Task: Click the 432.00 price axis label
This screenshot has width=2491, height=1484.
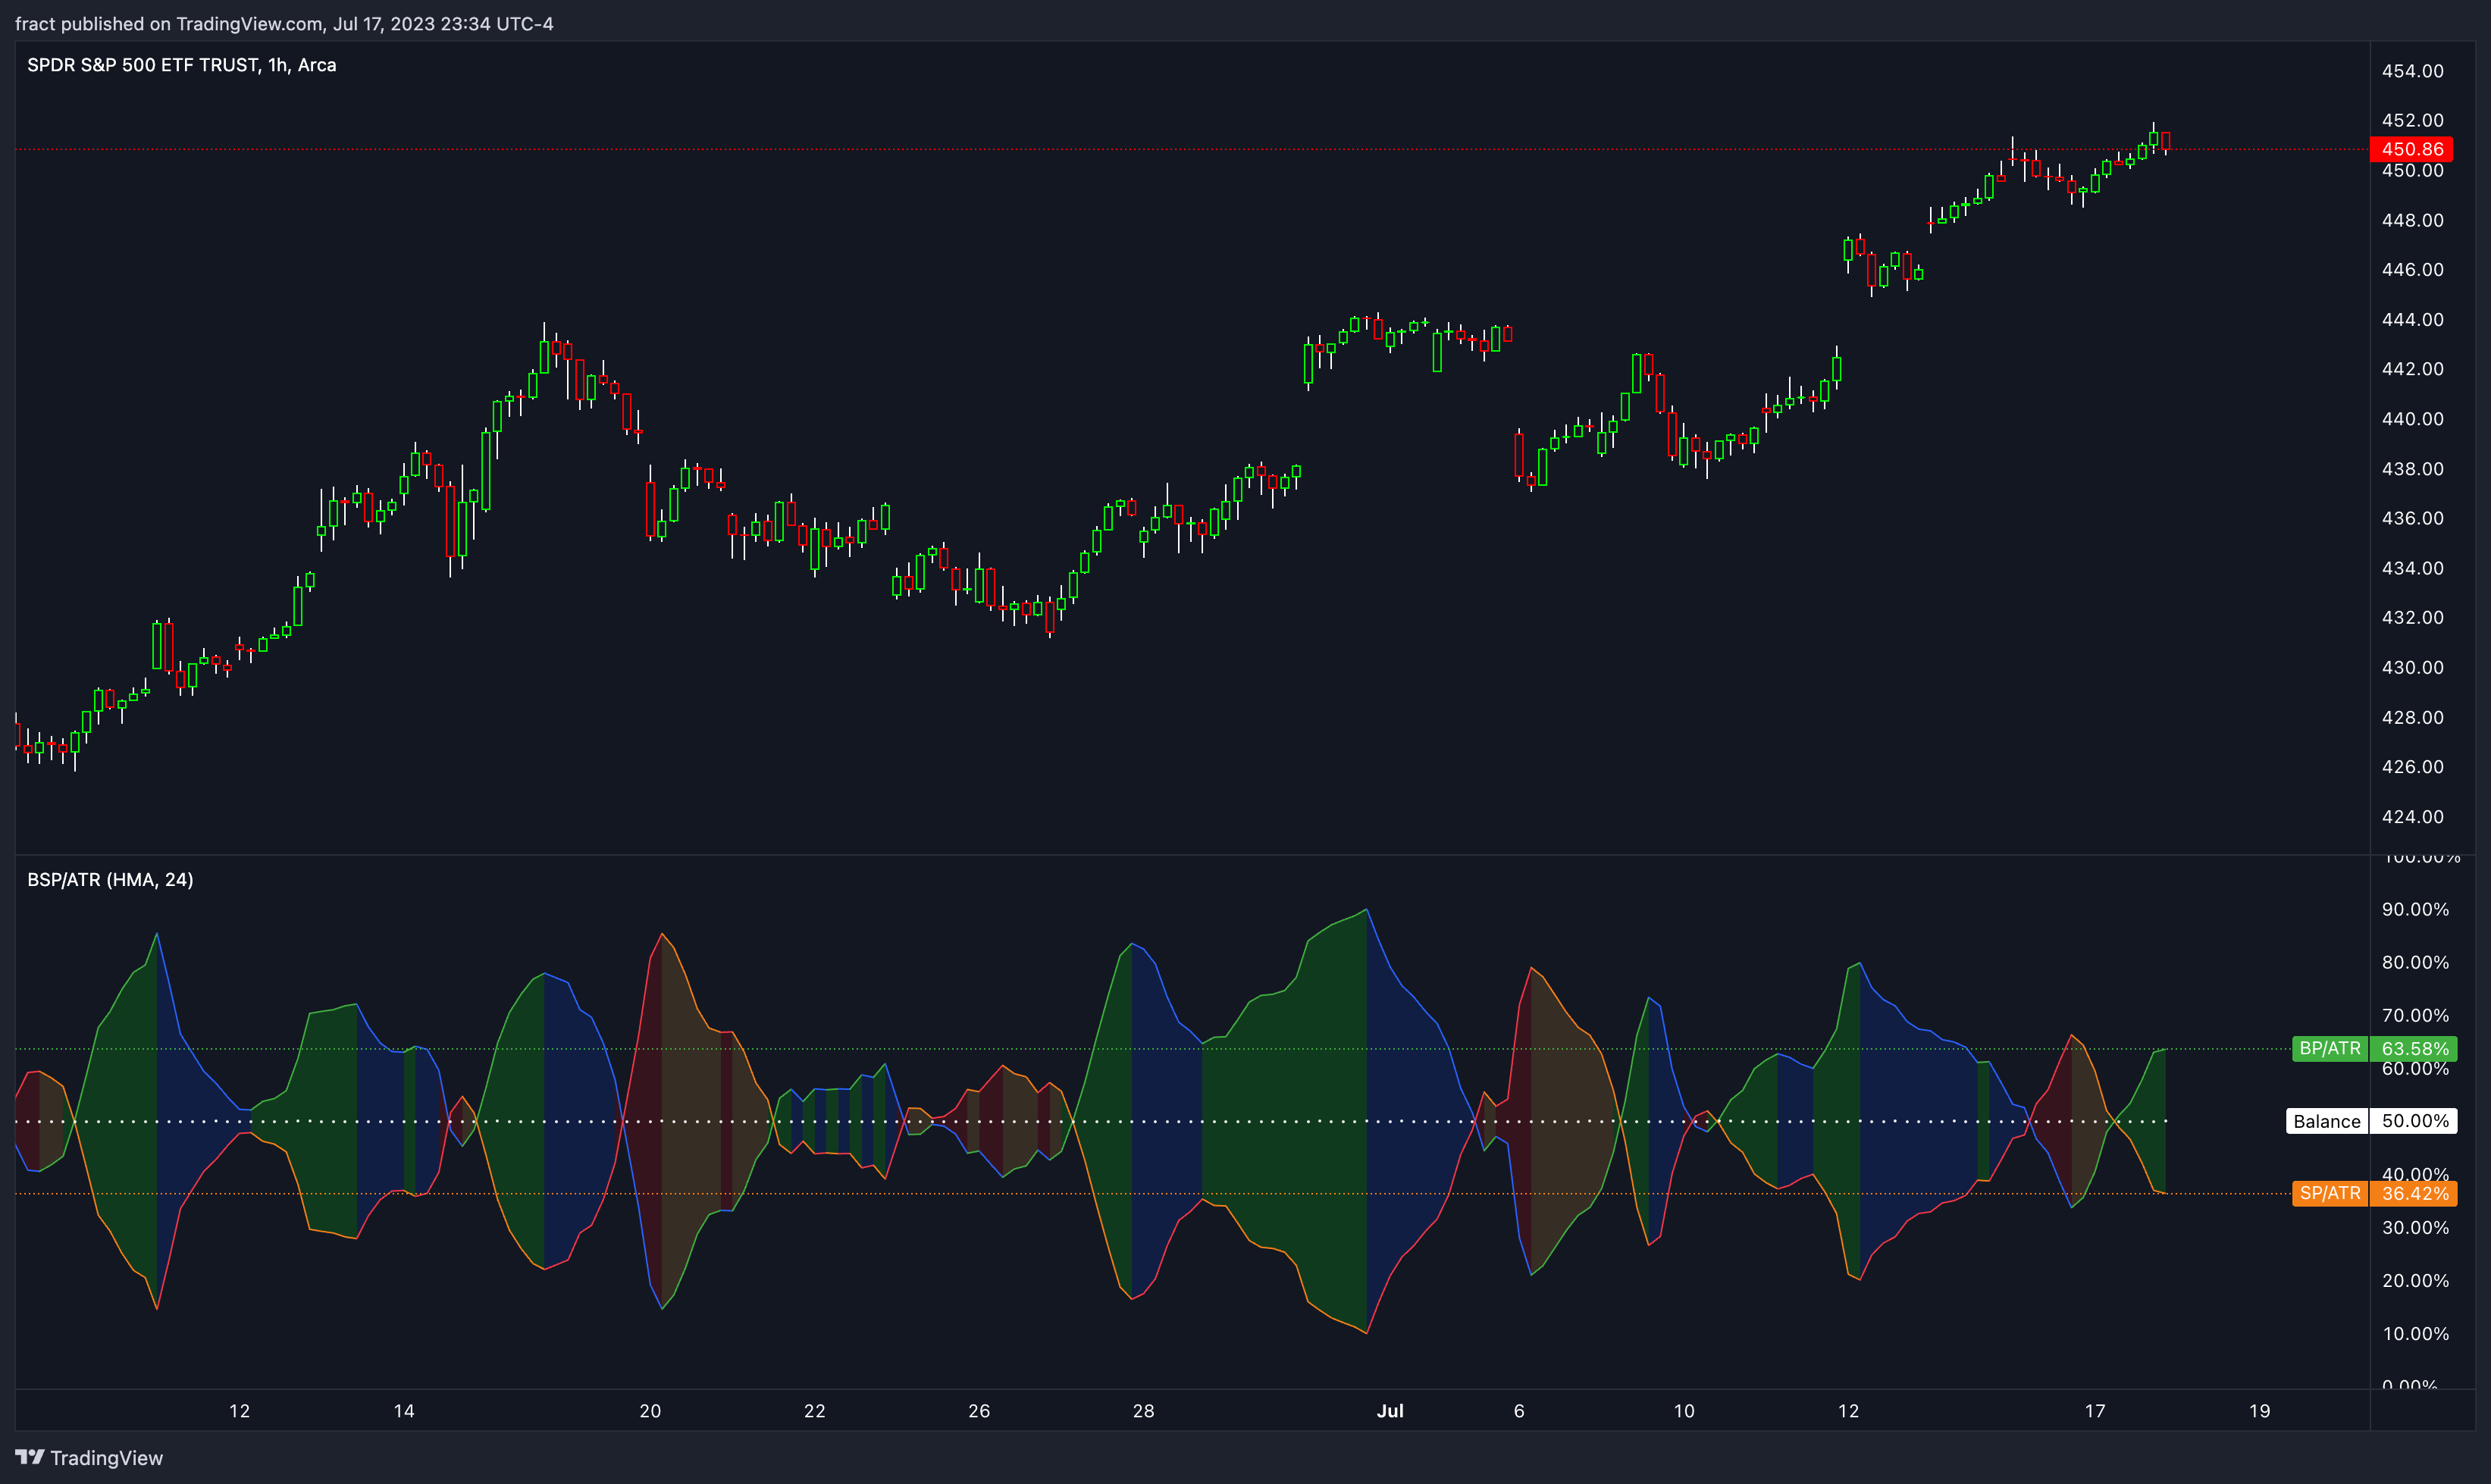Action: (x=2412, y=617)
